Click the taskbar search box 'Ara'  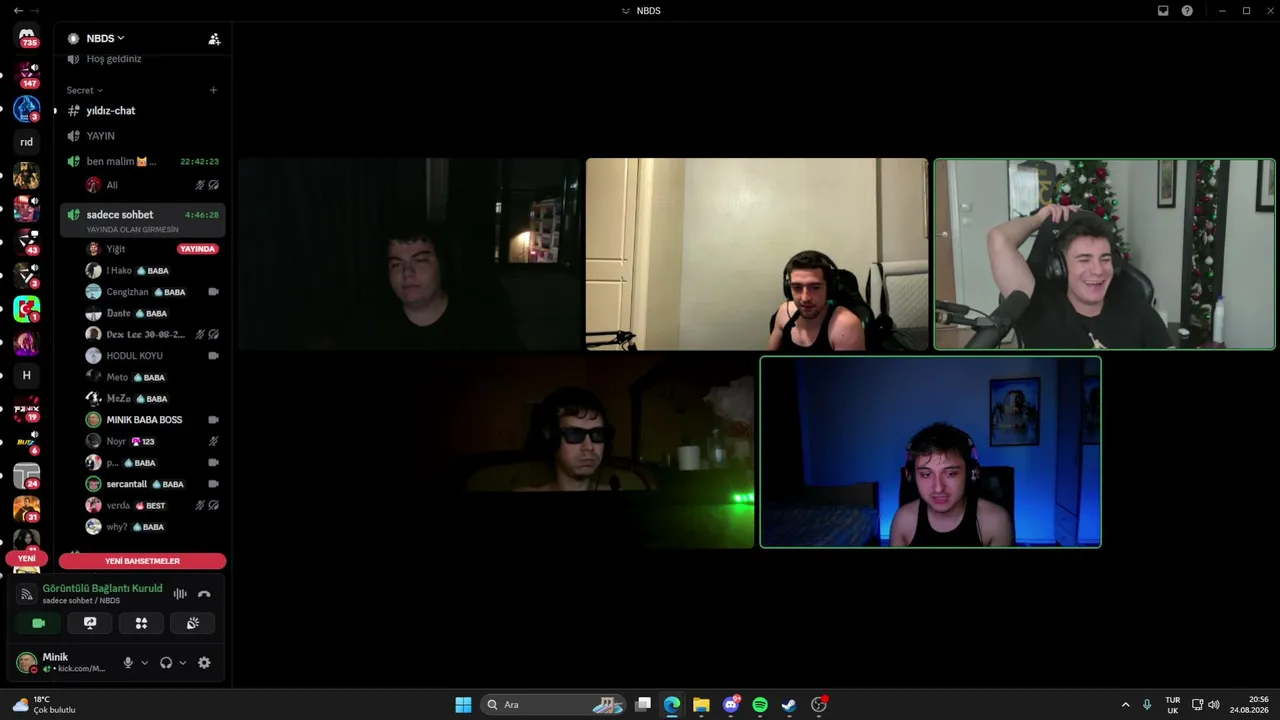(554, 705)
